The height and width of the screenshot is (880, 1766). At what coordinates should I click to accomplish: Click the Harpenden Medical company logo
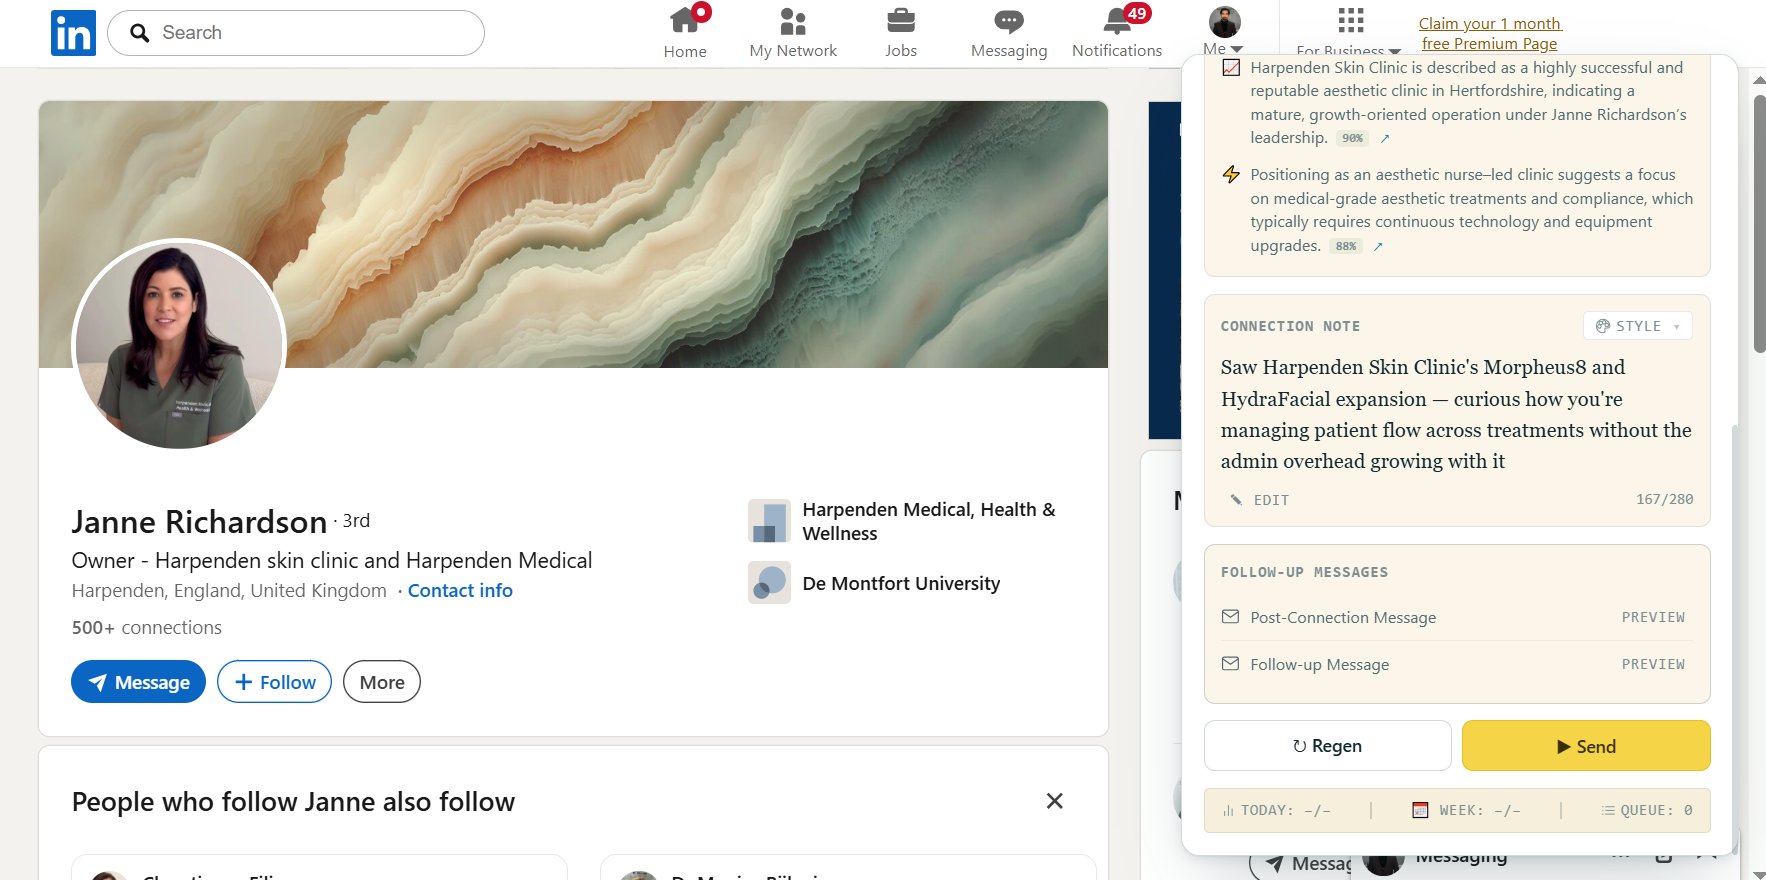coord(769,521)
